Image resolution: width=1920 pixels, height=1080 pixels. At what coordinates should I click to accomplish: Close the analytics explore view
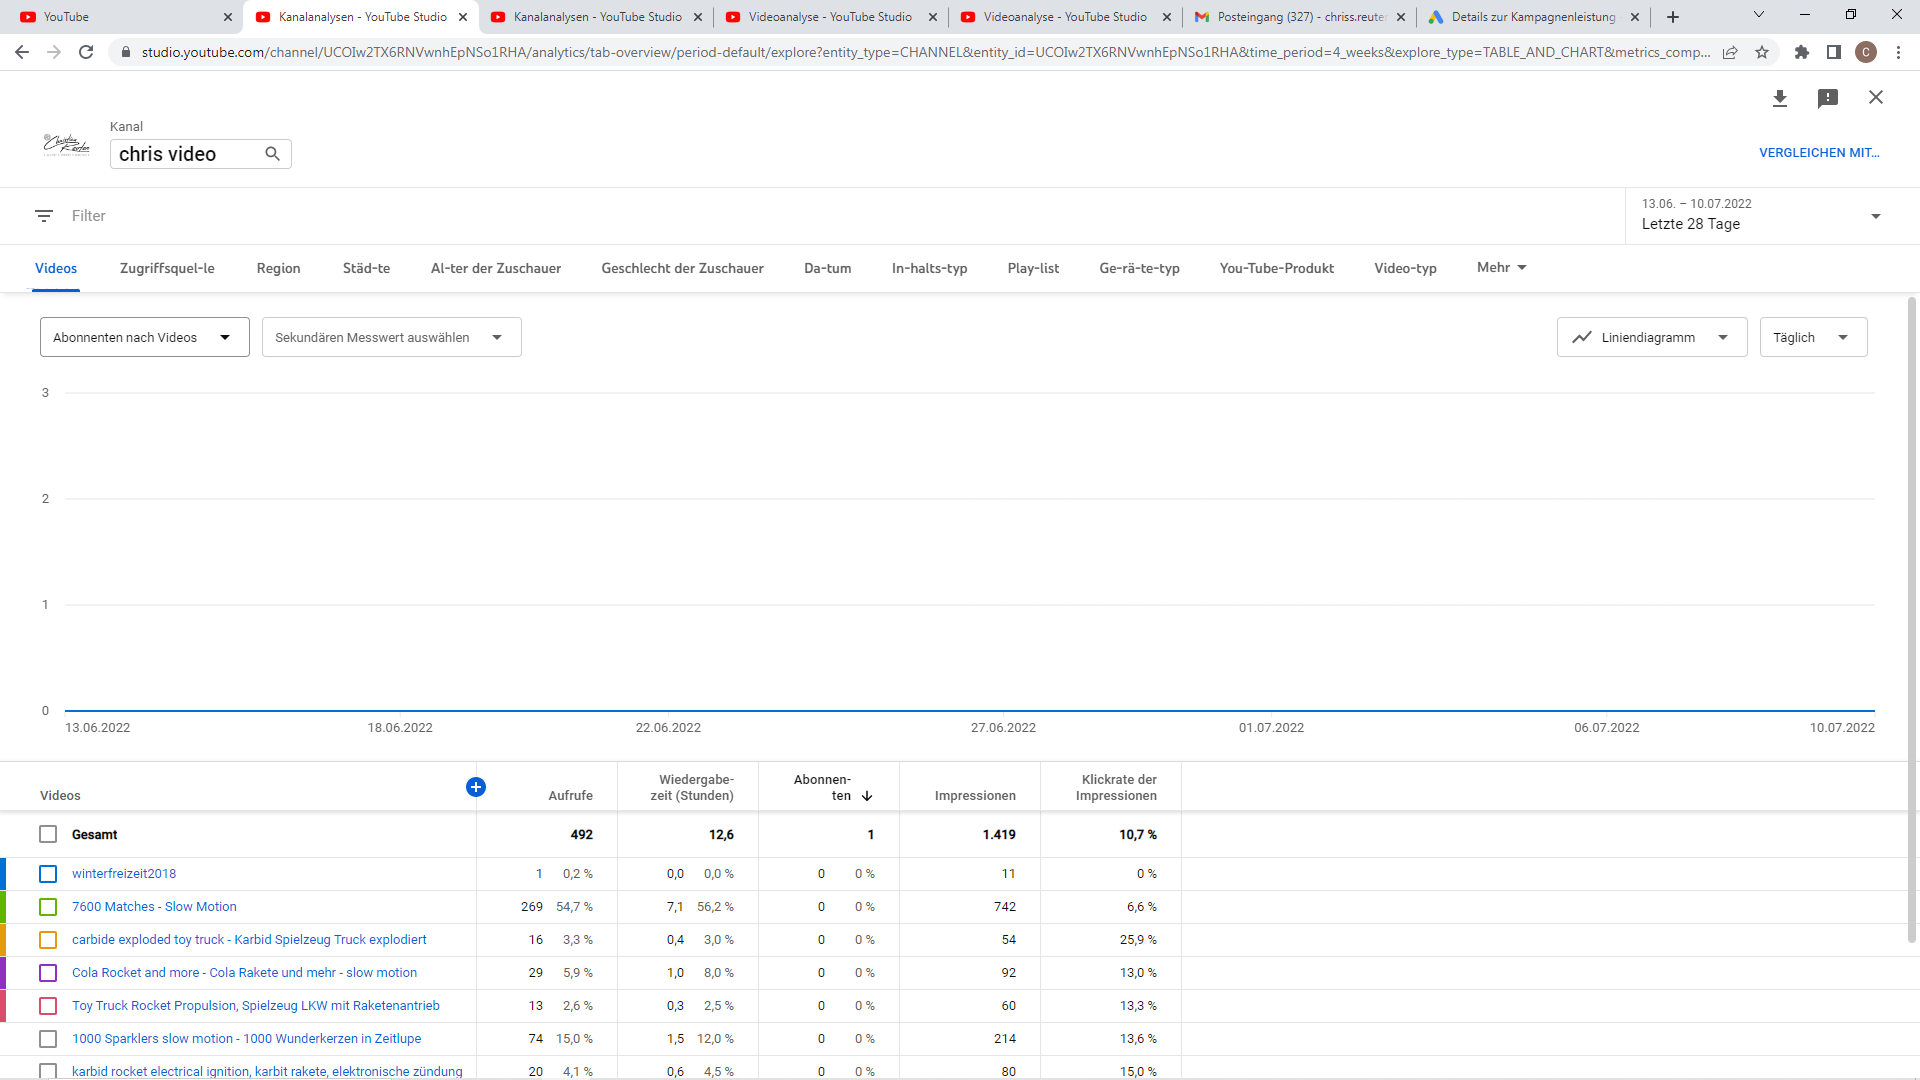[1876, 97]
